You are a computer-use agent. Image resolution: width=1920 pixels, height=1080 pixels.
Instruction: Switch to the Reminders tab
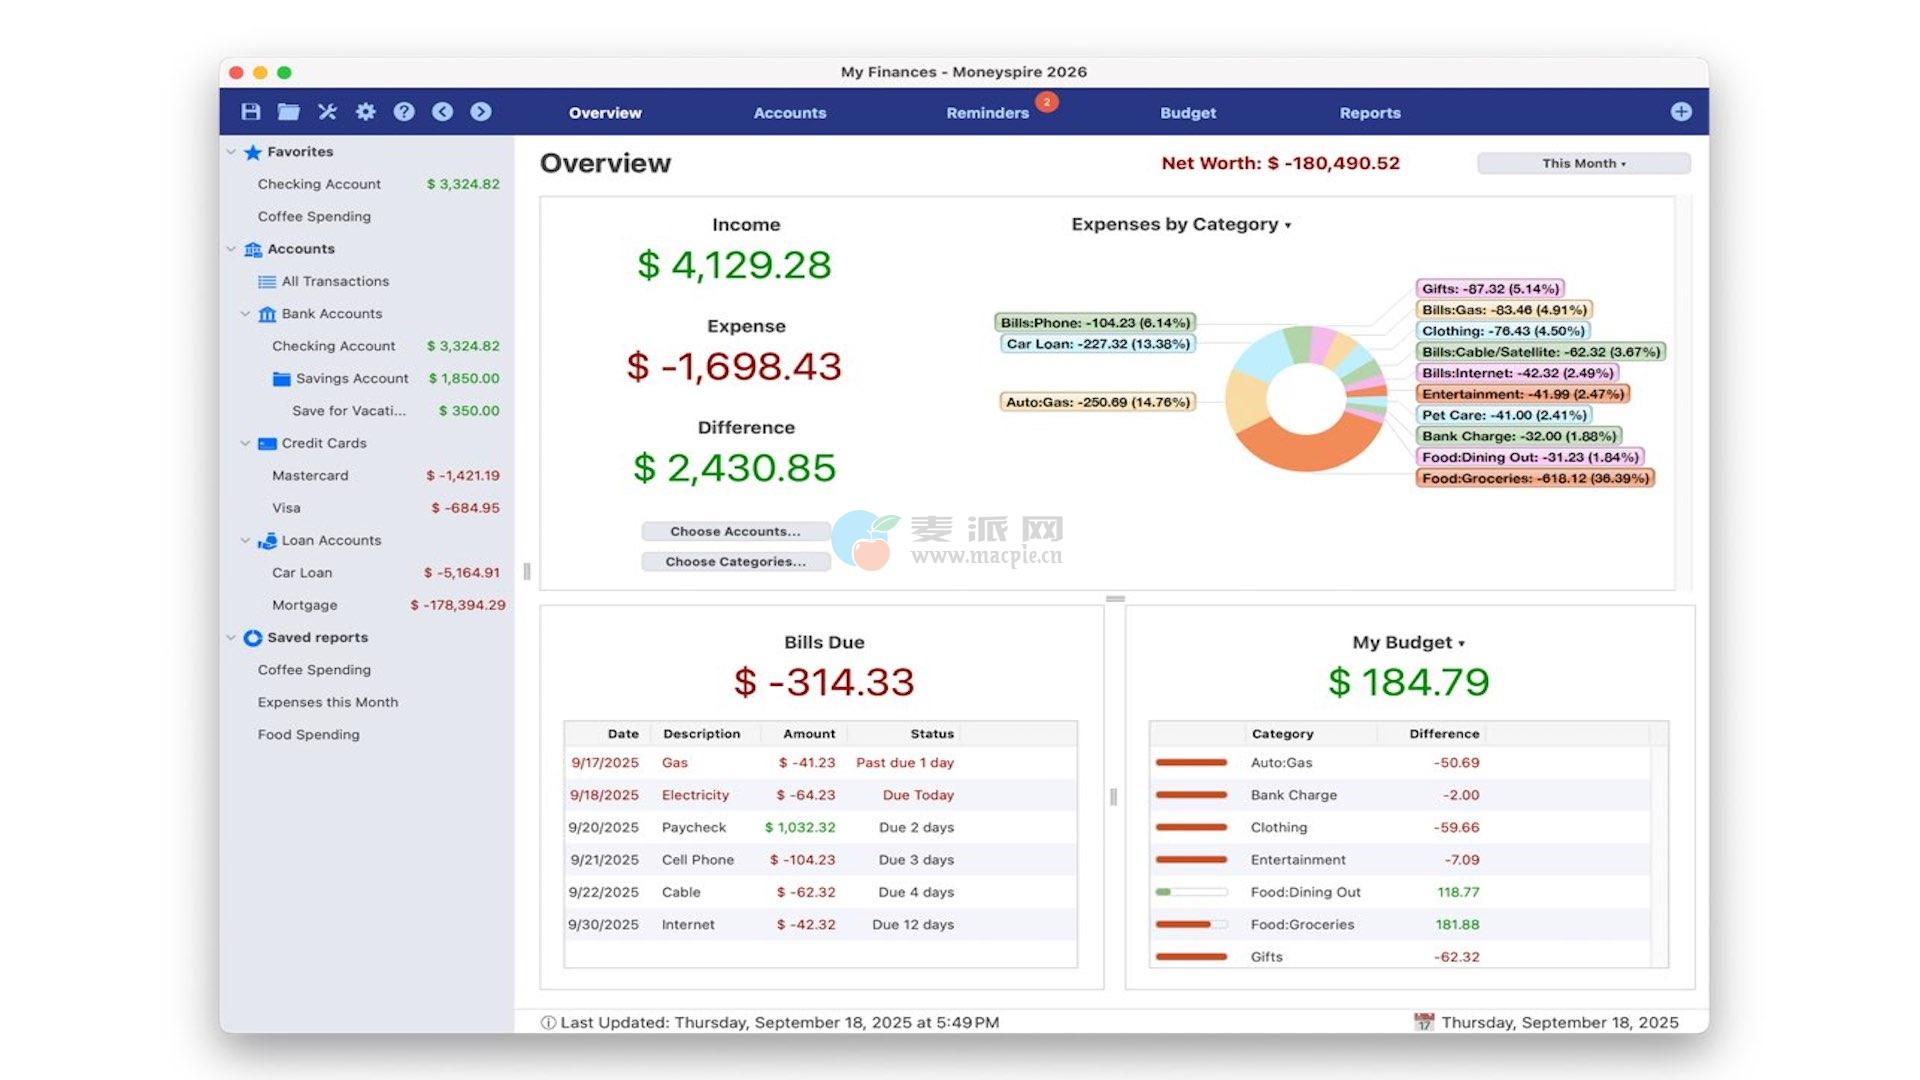pos(987,113)
